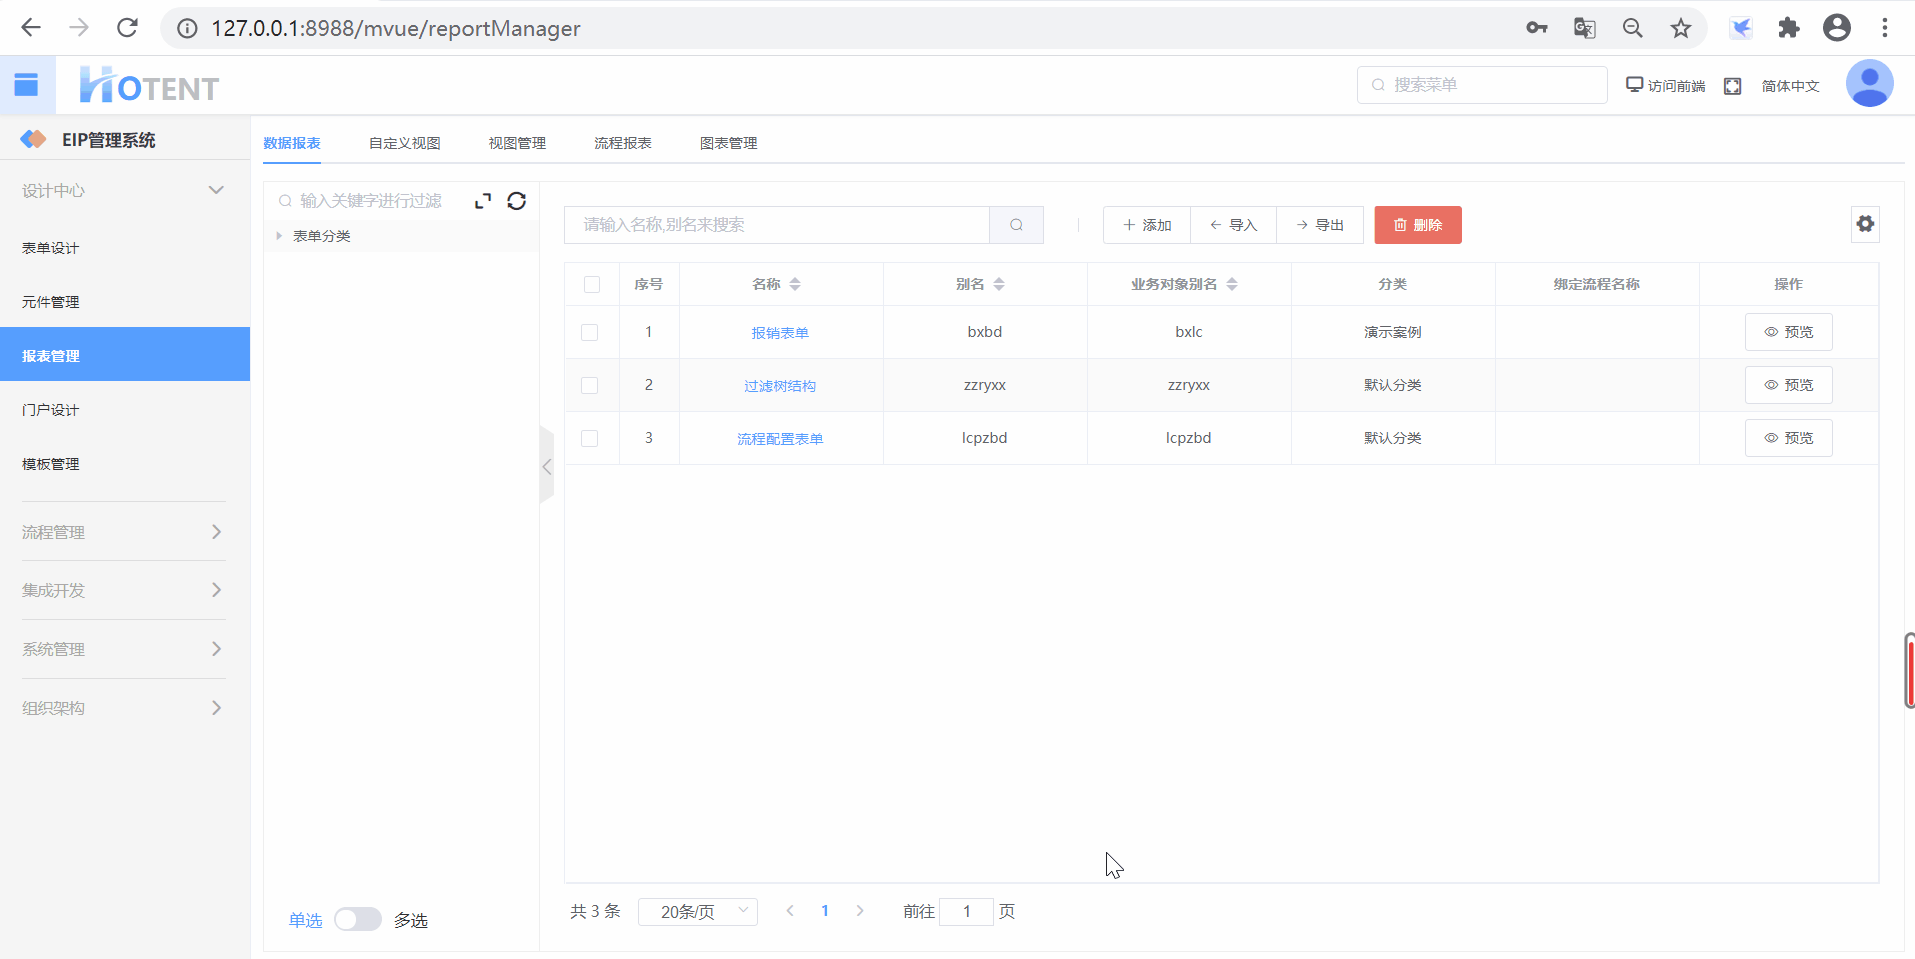
Task: Sort by 名称 column arrows
Action: tap(795, 284)
